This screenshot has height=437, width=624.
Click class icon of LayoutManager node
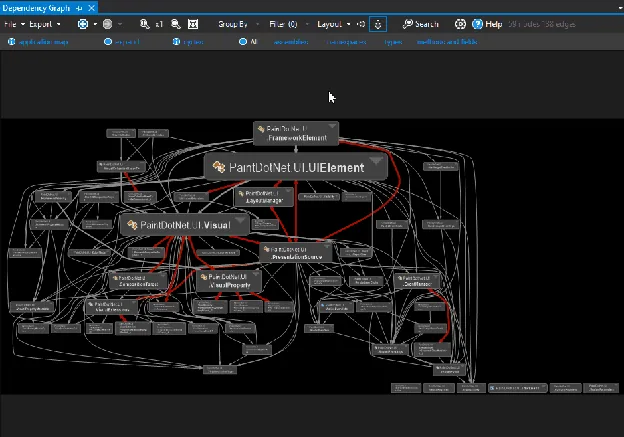click(x=241, y=194)
